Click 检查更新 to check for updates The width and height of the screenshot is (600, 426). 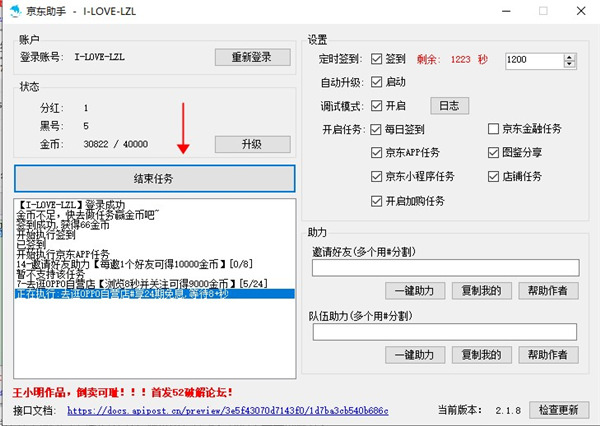click(x=559, y=410)
